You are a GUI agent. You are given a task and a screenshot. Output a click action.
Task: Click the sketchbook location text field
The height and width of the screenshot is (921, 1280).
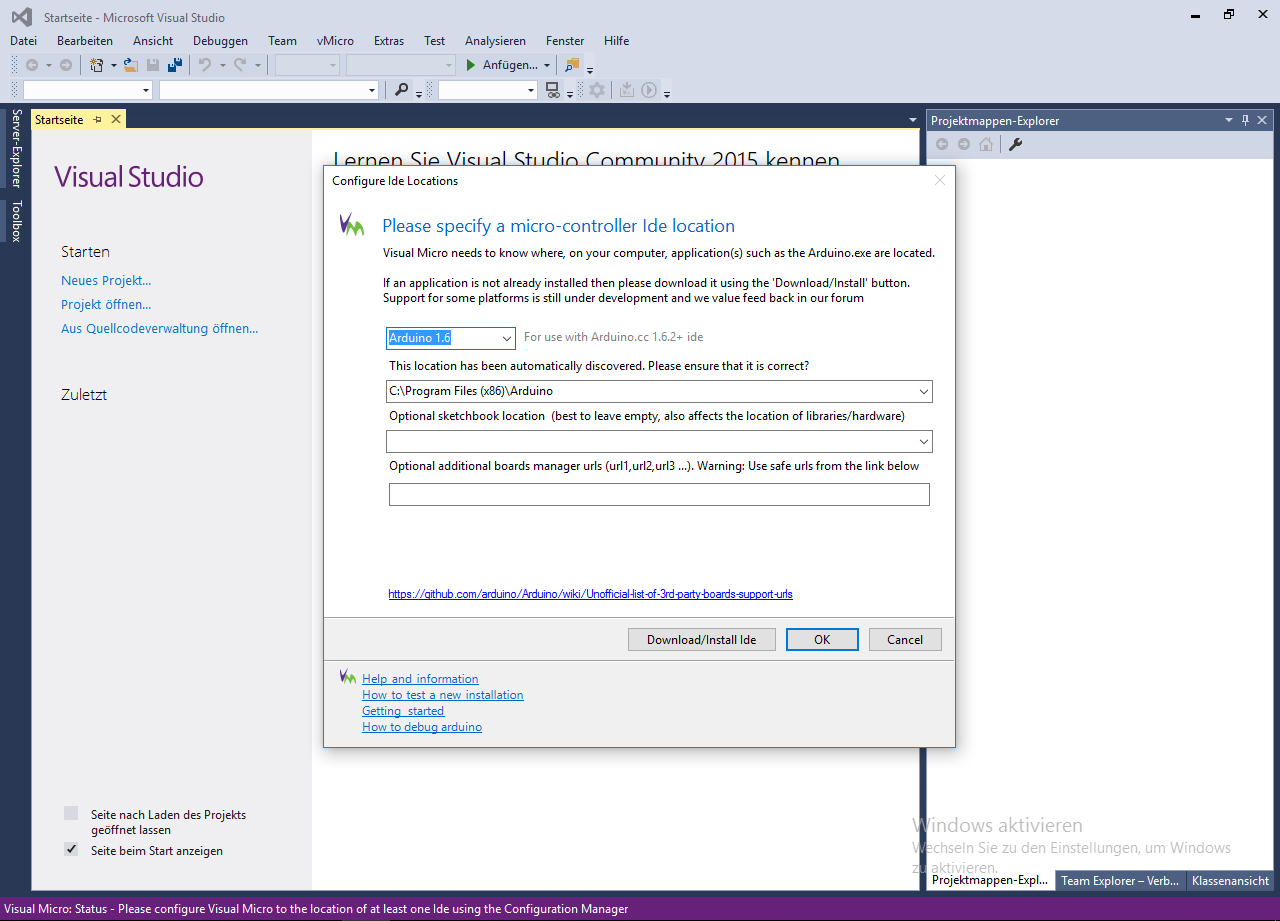650,441
